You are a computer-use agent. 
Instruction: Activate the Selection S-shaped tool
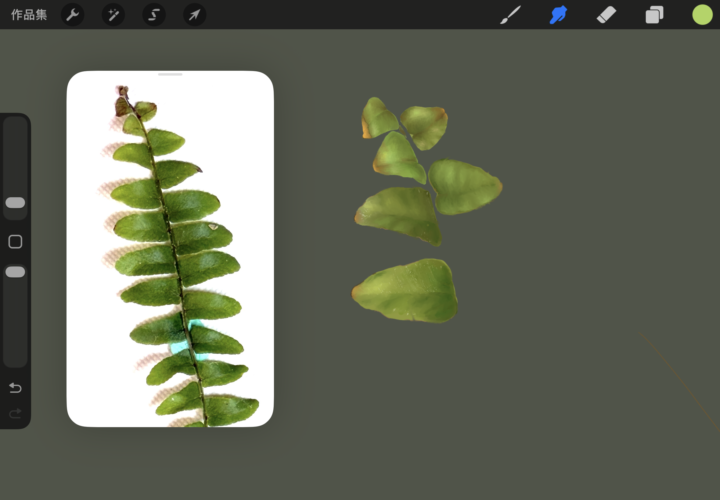[x=154, y=15]
